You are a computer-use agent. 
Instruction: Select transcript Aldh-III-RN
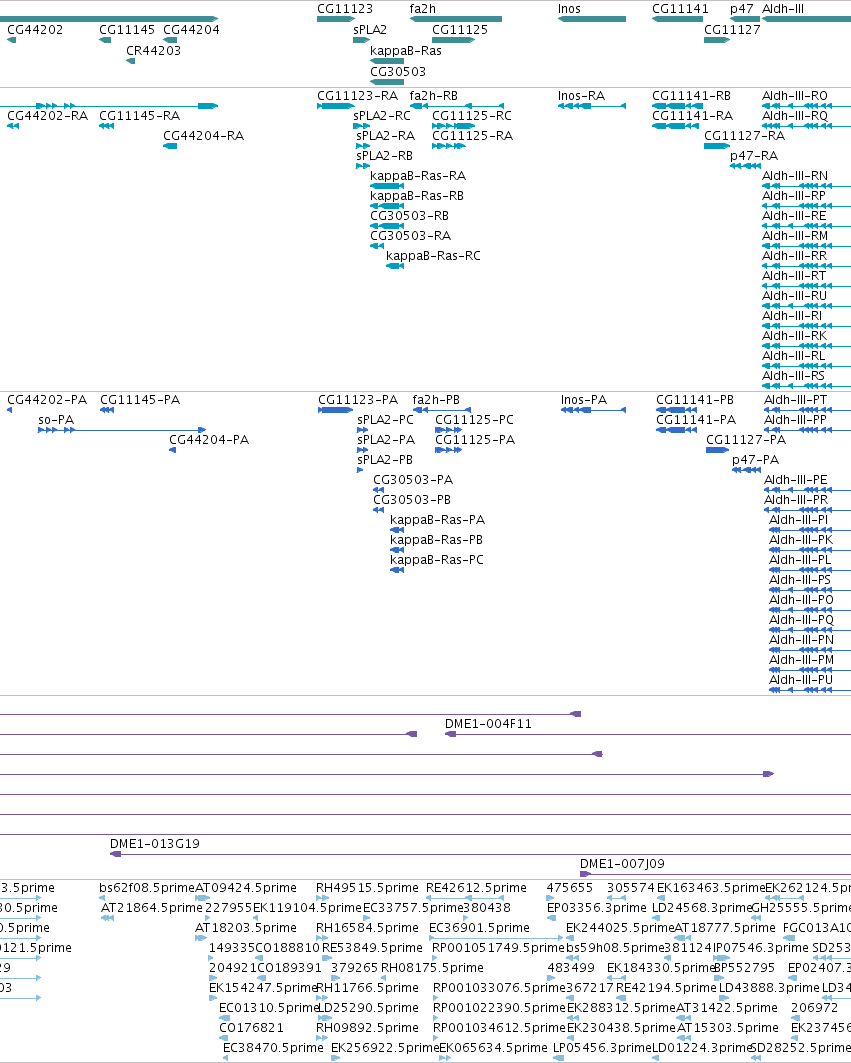pos(795,176)
